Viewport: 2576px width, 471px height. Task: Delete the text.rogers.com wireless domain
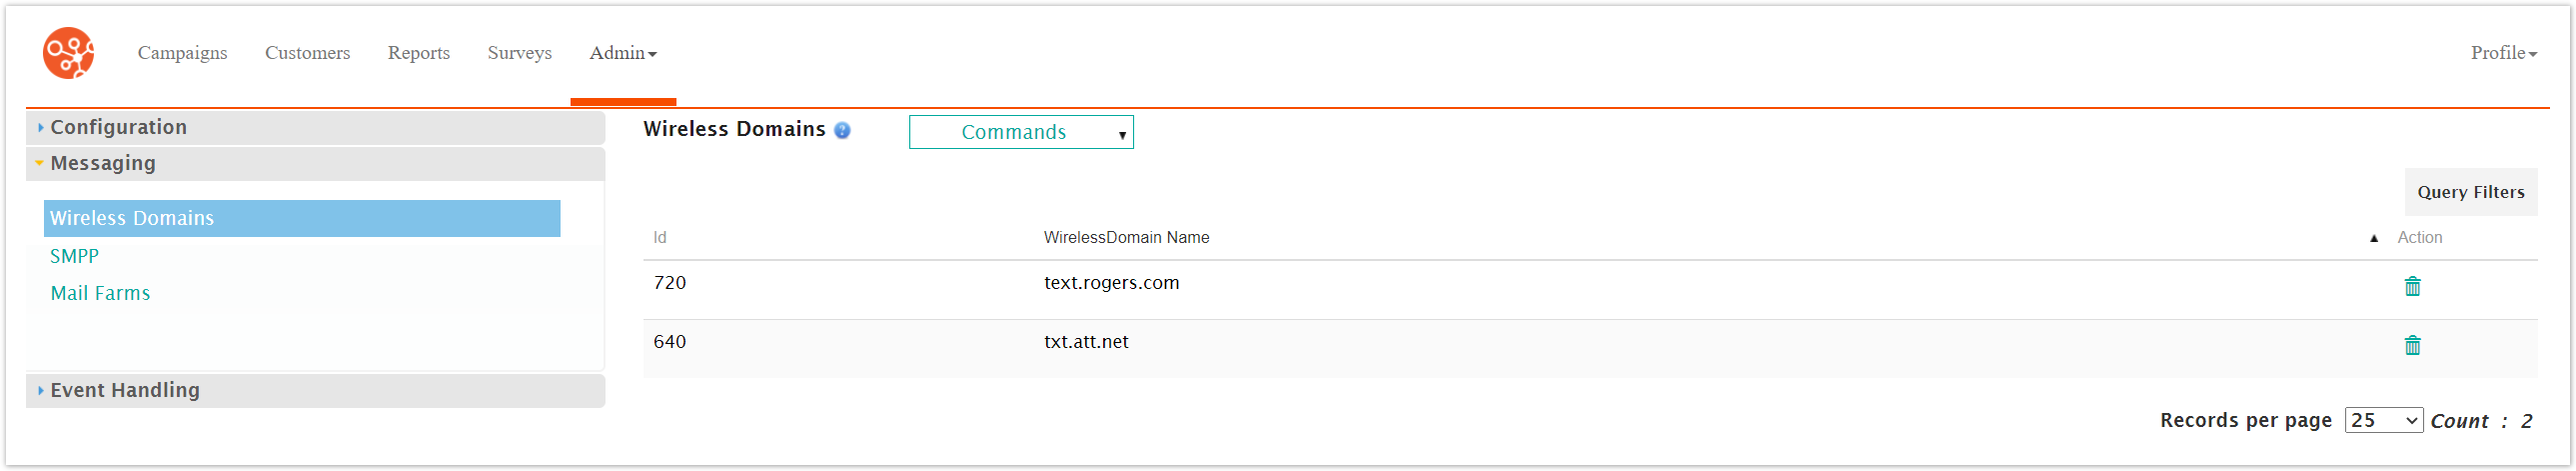2412,287
